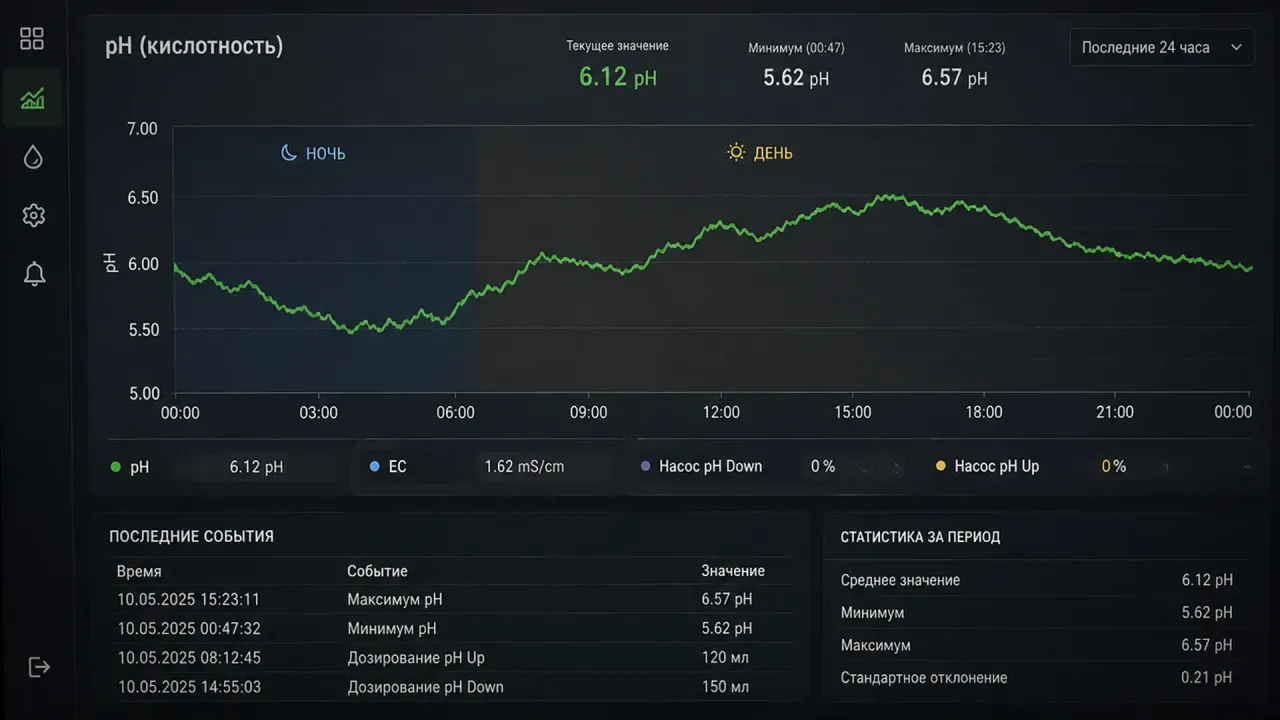Click the Значение column header
Image resolution: width=1280 pixels, height=720 pixels.
click(733, 571)
